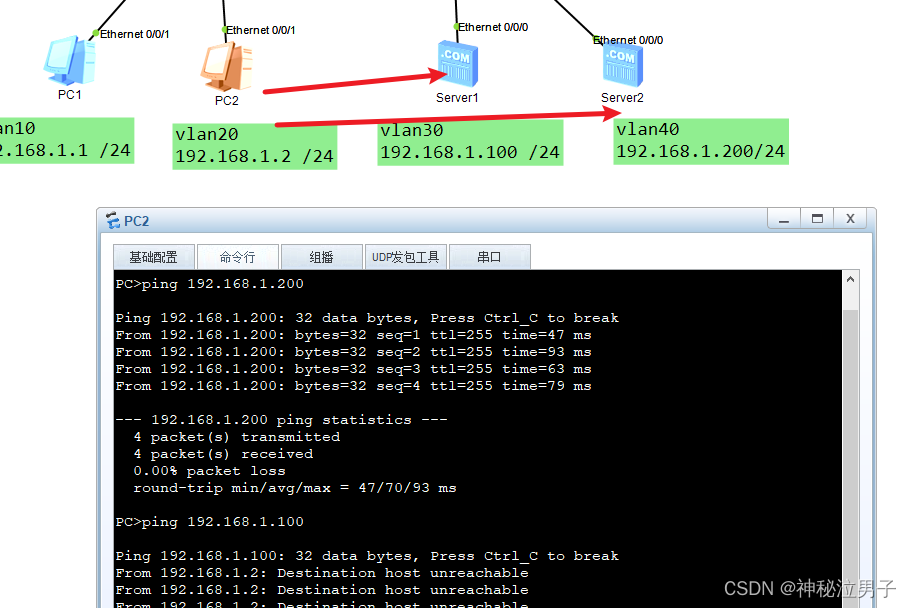This screenshot has height=608, width=911.
Task: Click the '4 packet(s) transmitted' line
Action: [x=236, y=437]
